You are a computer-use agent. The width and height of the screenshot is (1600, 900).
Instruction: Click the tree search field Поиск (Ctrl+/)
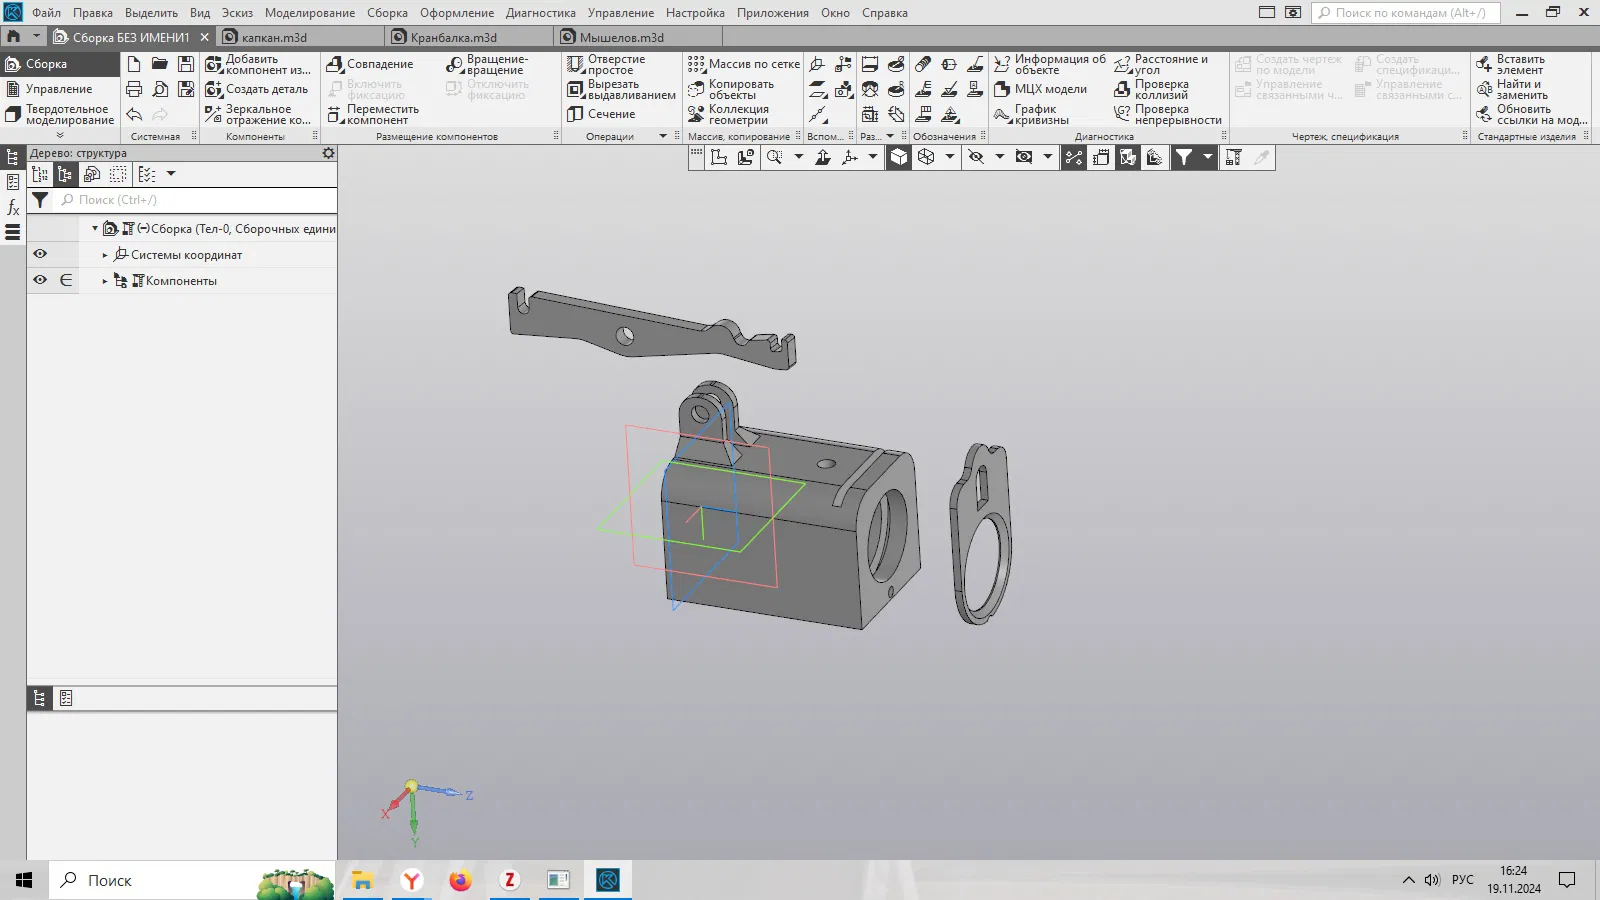pyautogui.click(x=196, y=200)
